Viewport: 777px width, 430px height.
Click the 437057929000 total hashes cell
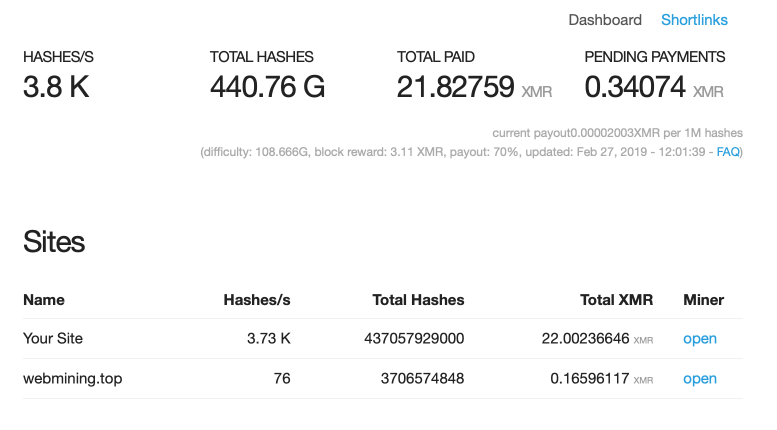click(x=414, y=338)
